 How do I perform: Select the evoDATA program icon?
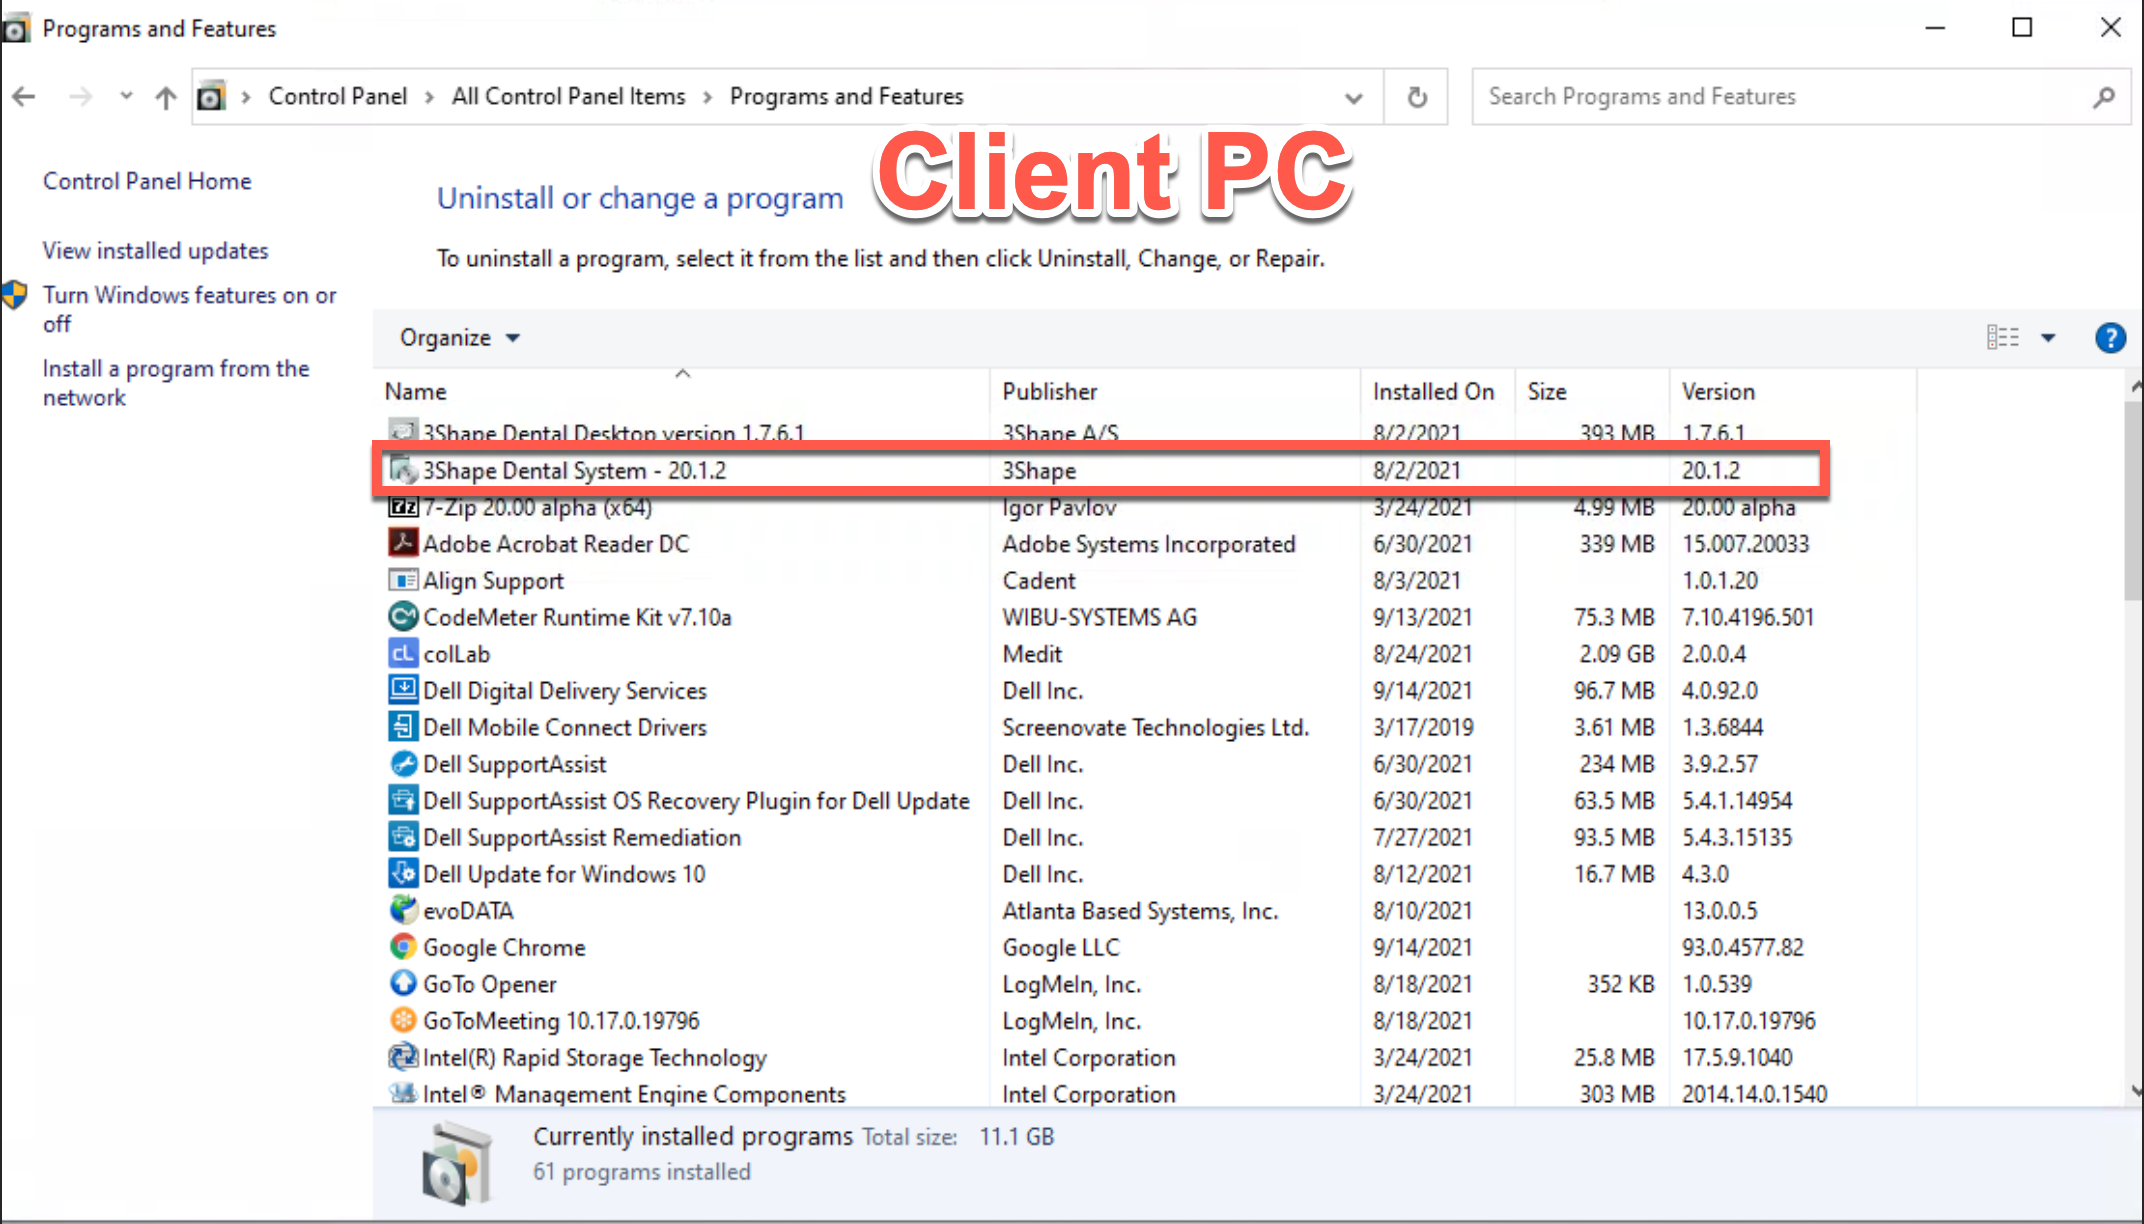(x=403, y=910)
